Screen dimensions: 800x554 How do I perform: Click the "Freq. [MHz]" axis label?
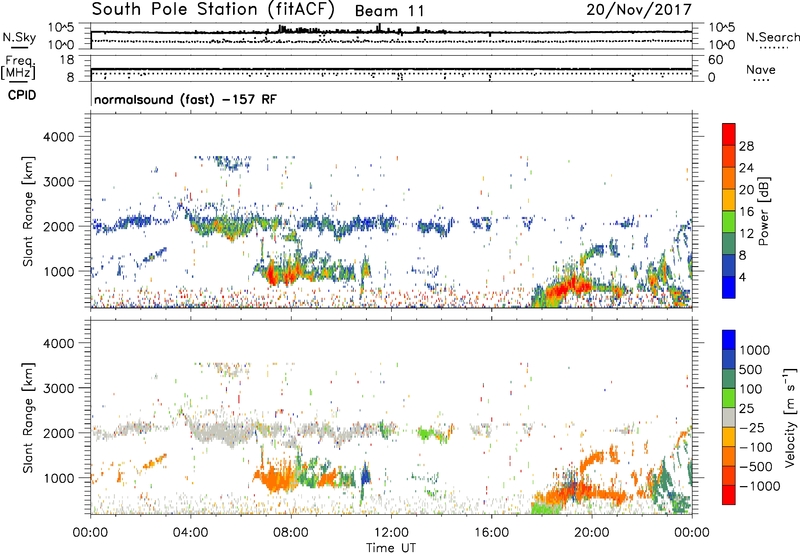click(18, 67)
